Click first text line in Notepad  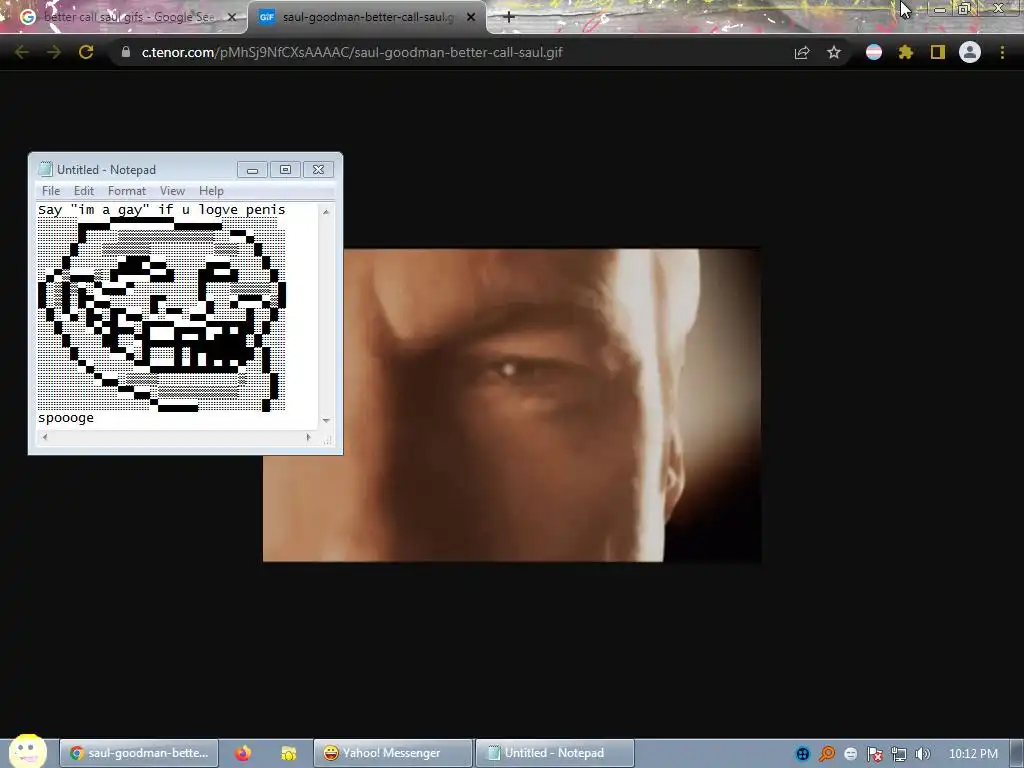[162, 210]
